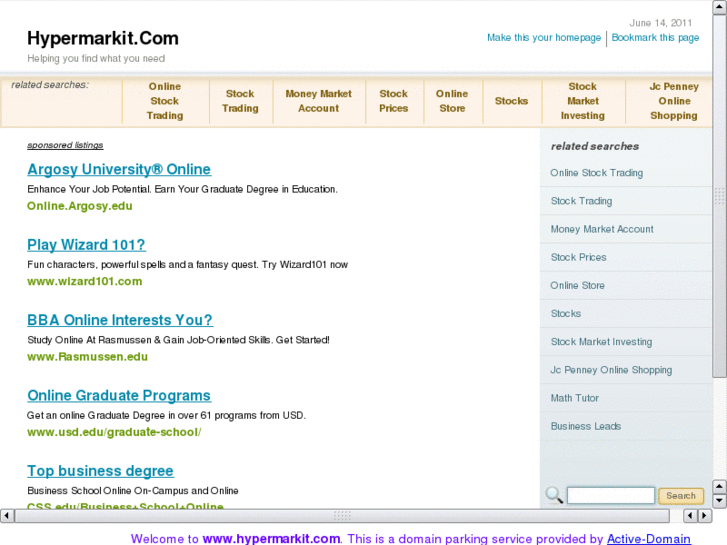The height and width of the screenshot is (545, 727).
Task: Open 'Online Graduate Programs' listing
Action: pyautogui.click(x=119, y=395)
